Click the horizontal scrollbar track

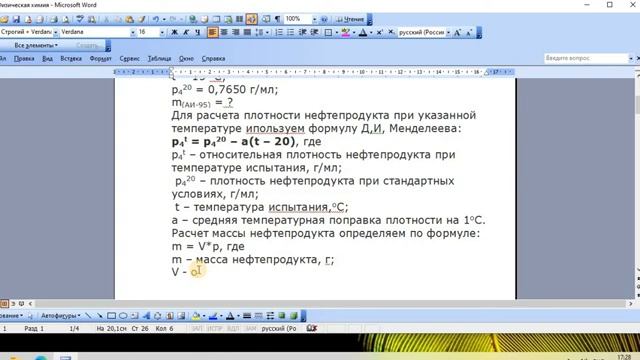click(x=330, y=304)
